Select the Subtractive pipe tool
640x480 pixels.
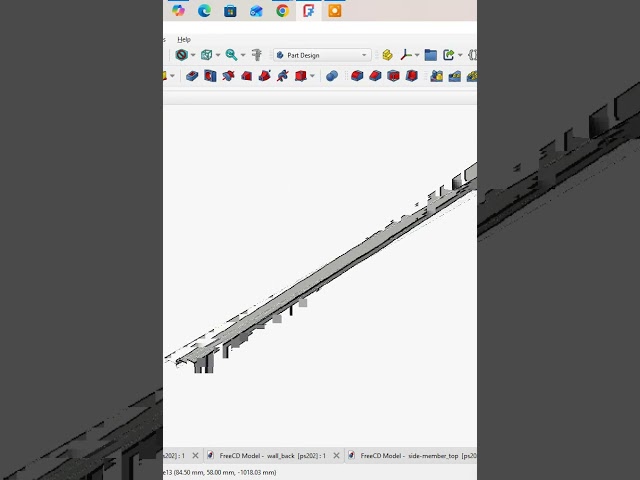[264, 76]
